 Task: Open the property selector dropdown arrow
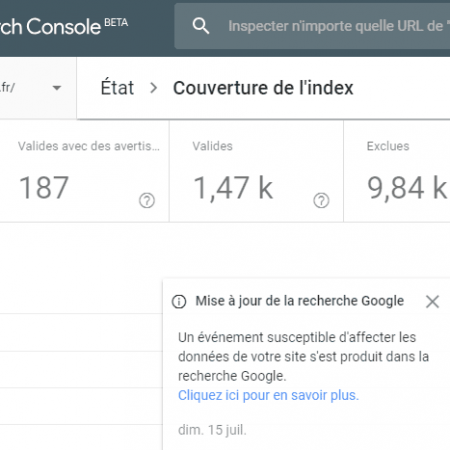57,88
